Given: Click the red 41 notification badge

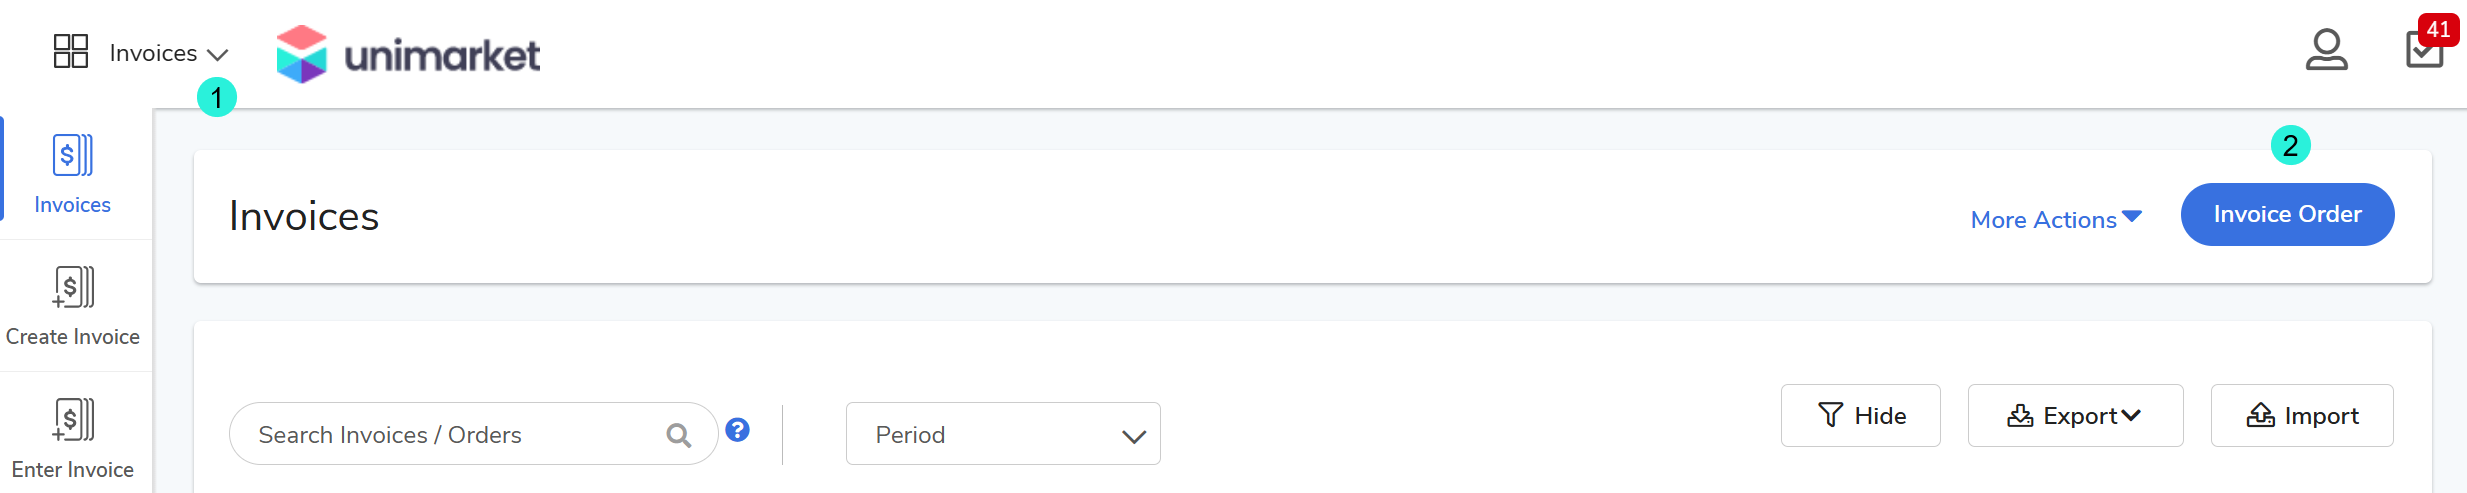Looking at the screenshot, I should pos(2438,29).
